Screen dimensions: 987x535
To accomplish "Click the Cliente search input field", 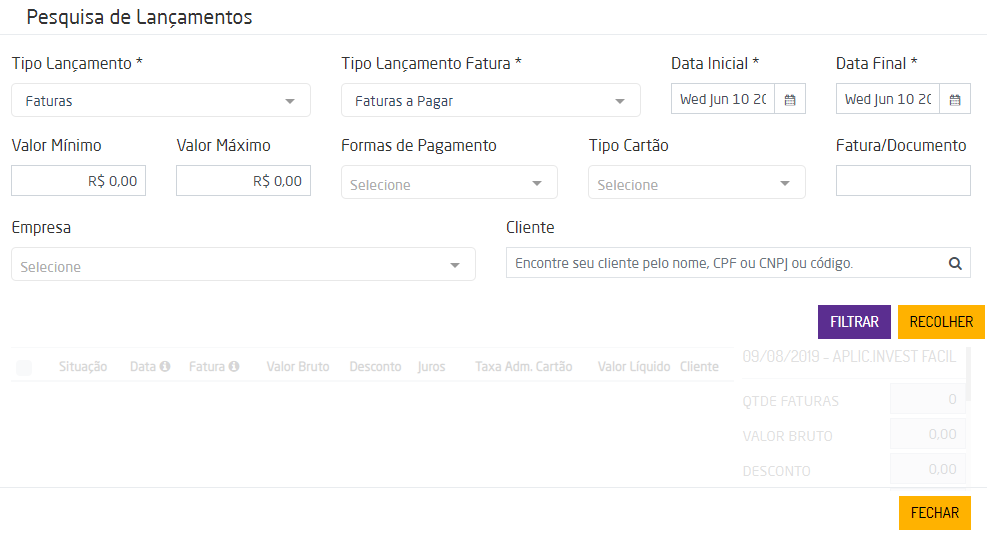I will [x=724, y=264].
